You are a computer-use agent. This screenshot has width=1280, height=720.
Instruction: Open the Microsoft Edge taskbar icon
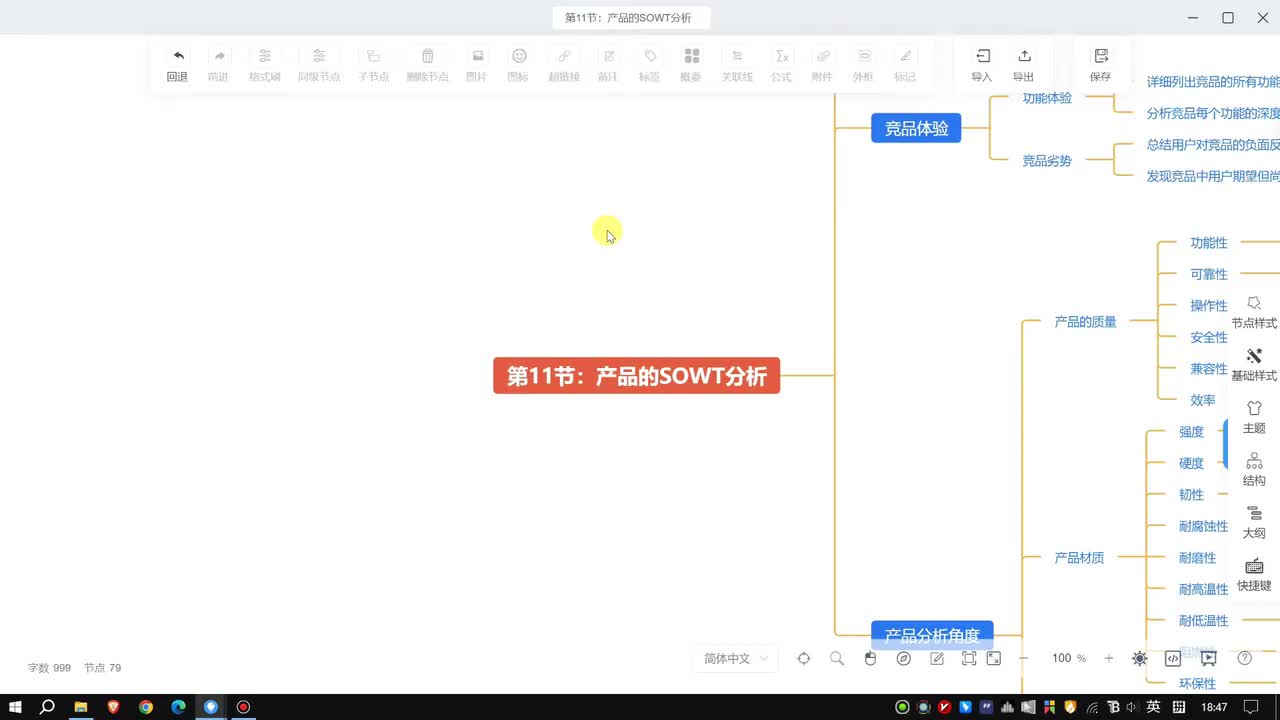click(x=178, y=707)
